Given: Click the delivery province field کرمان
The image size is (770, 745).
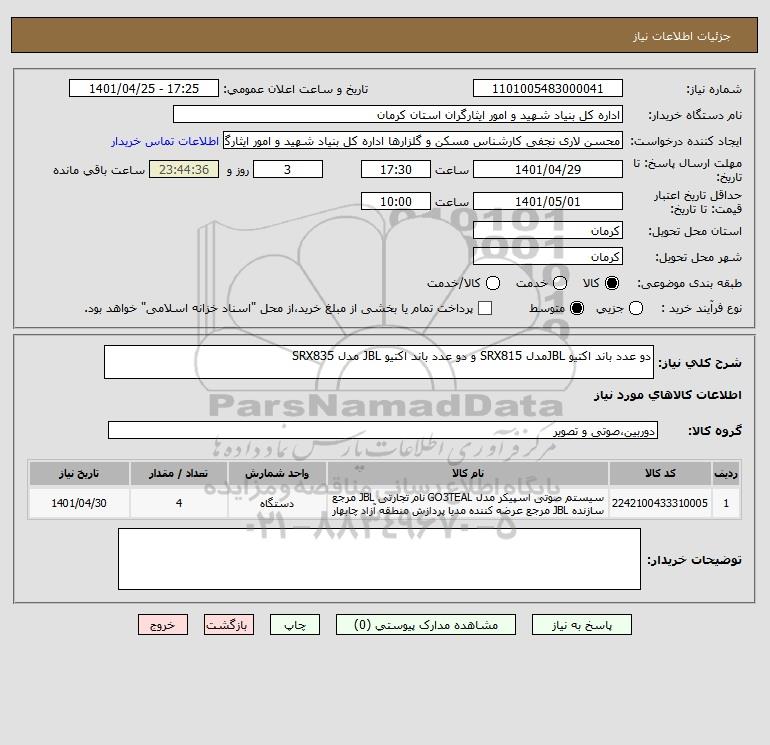Looking at the screenshot, I should tap(548, 230).
